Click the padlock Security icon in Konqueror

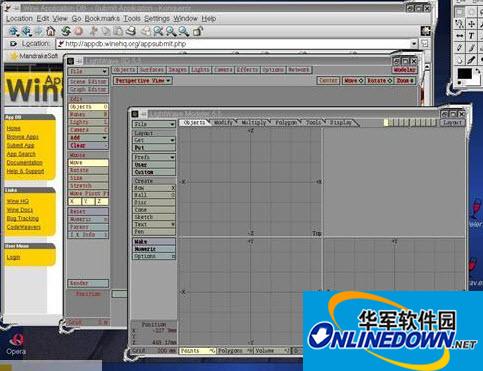(x=198, y=31)
